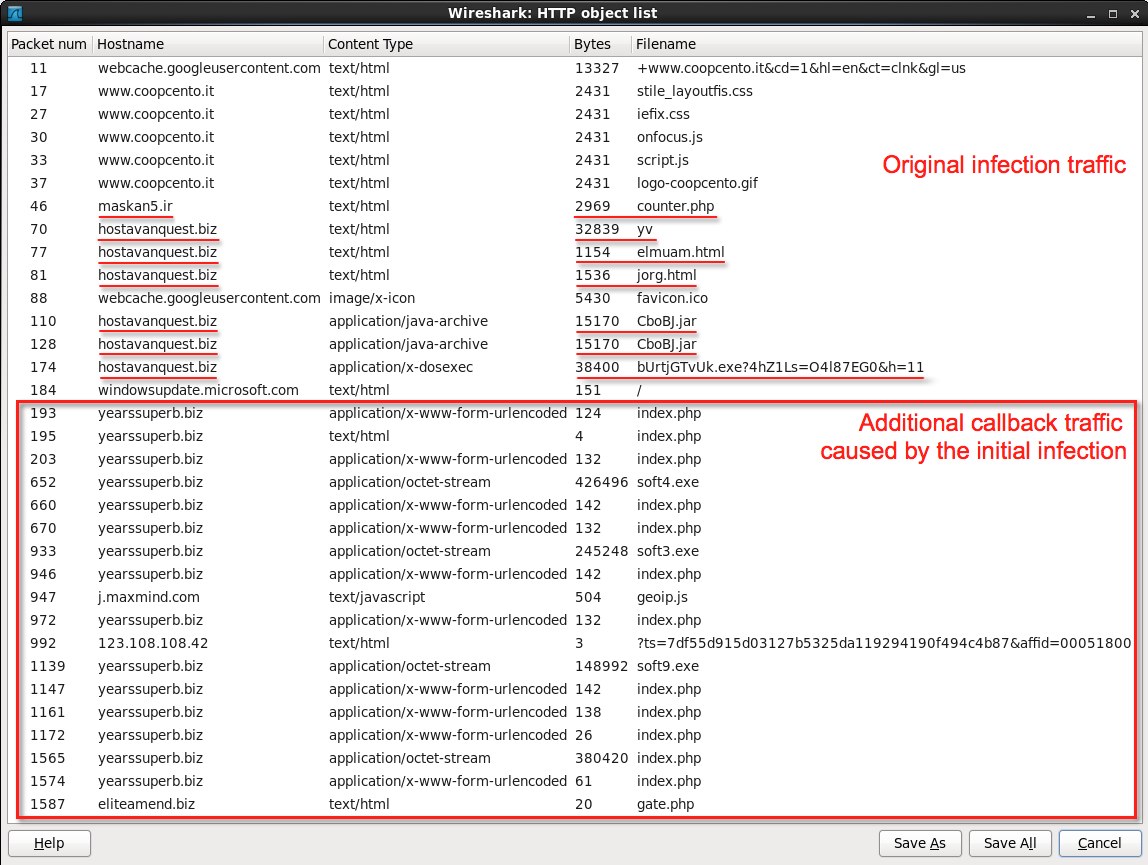This screenshot has height=865, width=1148.
Task: Select packet 70 hostavanquest.biz yv row
Action: coord(574,229)
